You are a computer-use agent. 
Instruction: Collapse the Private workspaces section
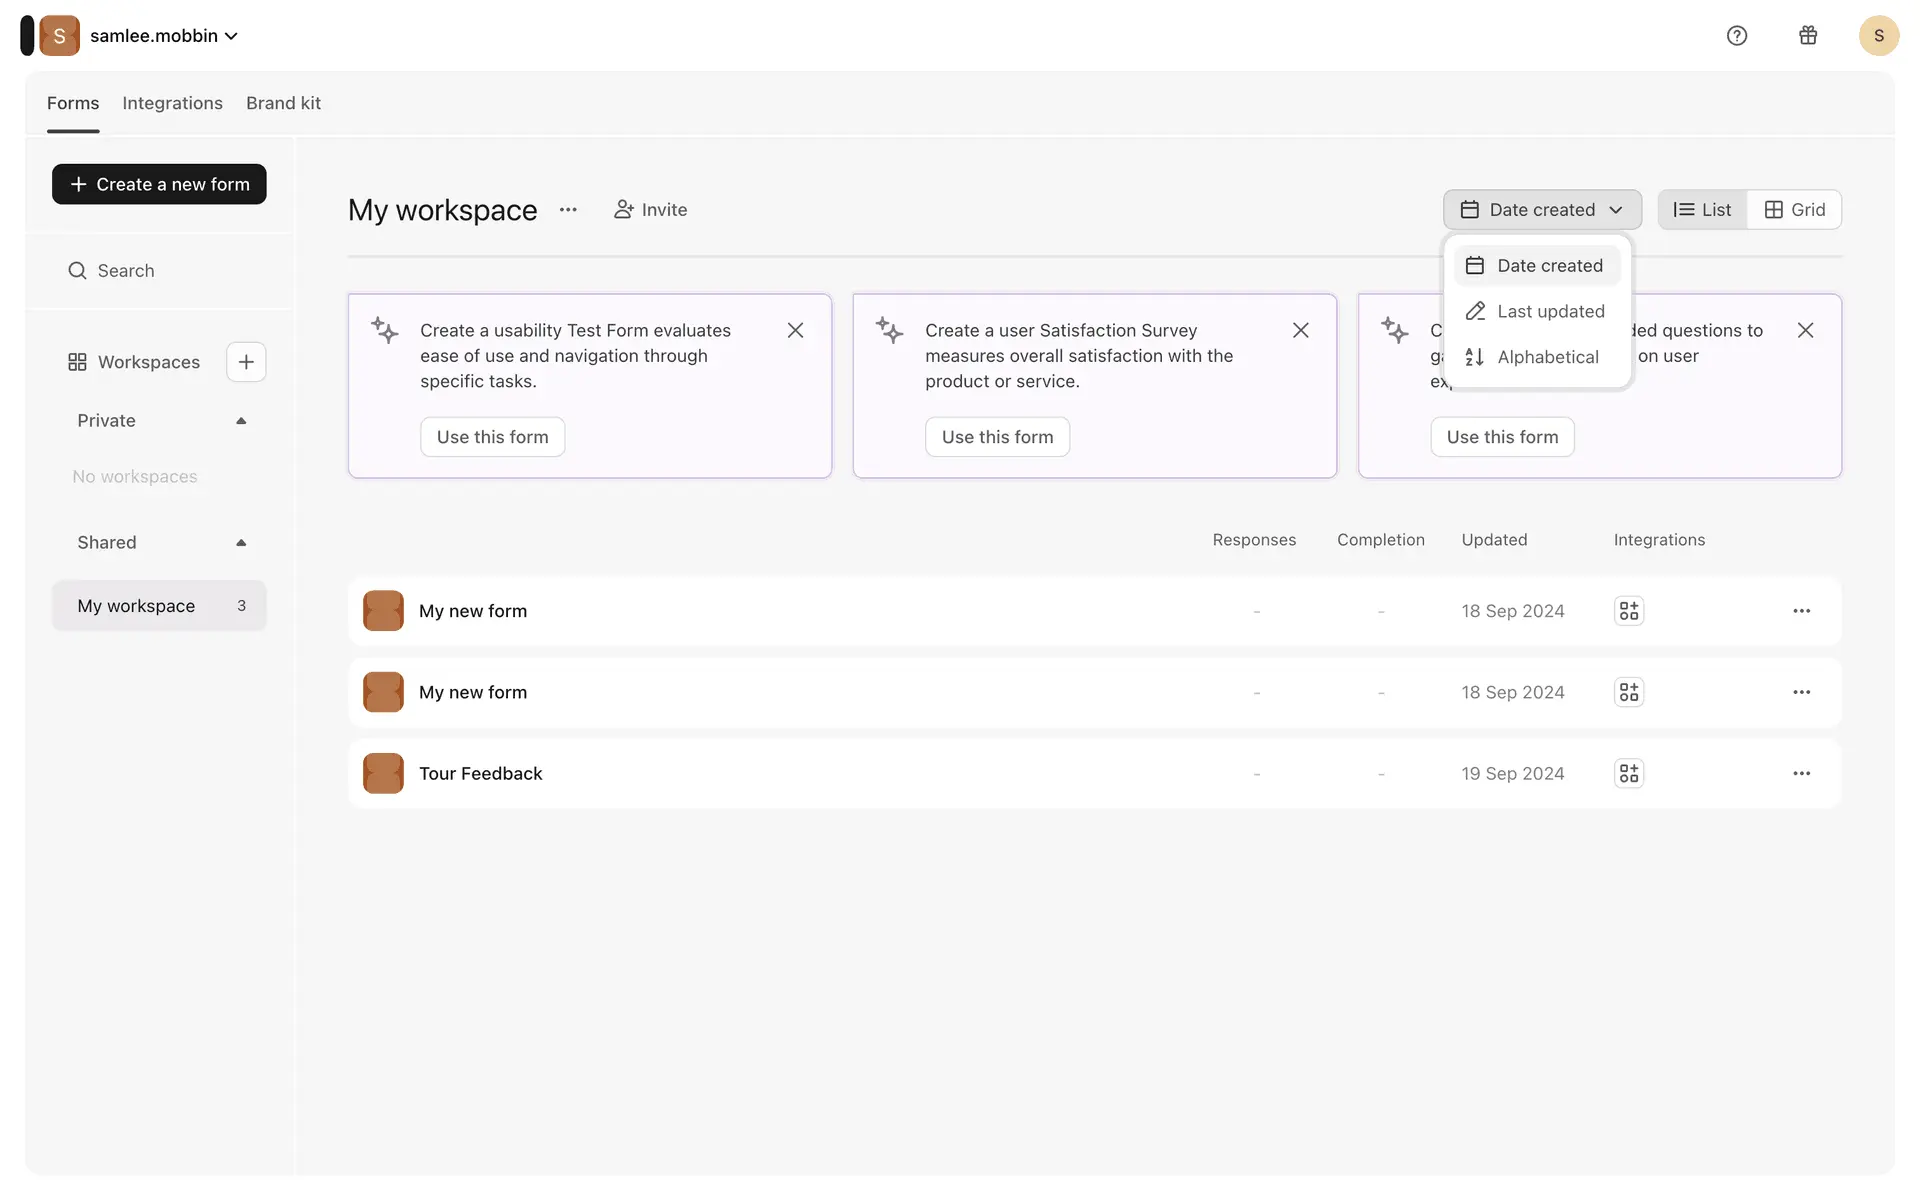241,421
